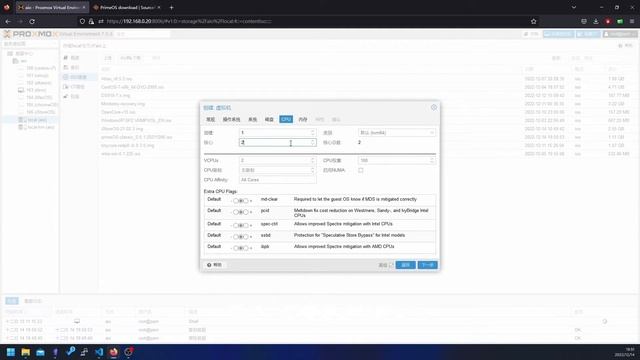Open File Explorer from the taskbar
This screenshot has width=640, height=360.
[25, 352]
